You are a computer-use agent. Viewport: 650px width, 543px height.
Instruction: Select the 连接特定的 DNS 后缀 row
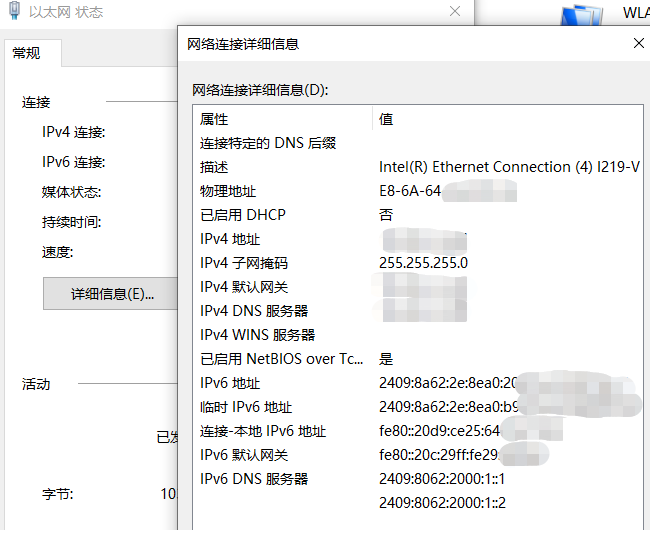point(267,143)
